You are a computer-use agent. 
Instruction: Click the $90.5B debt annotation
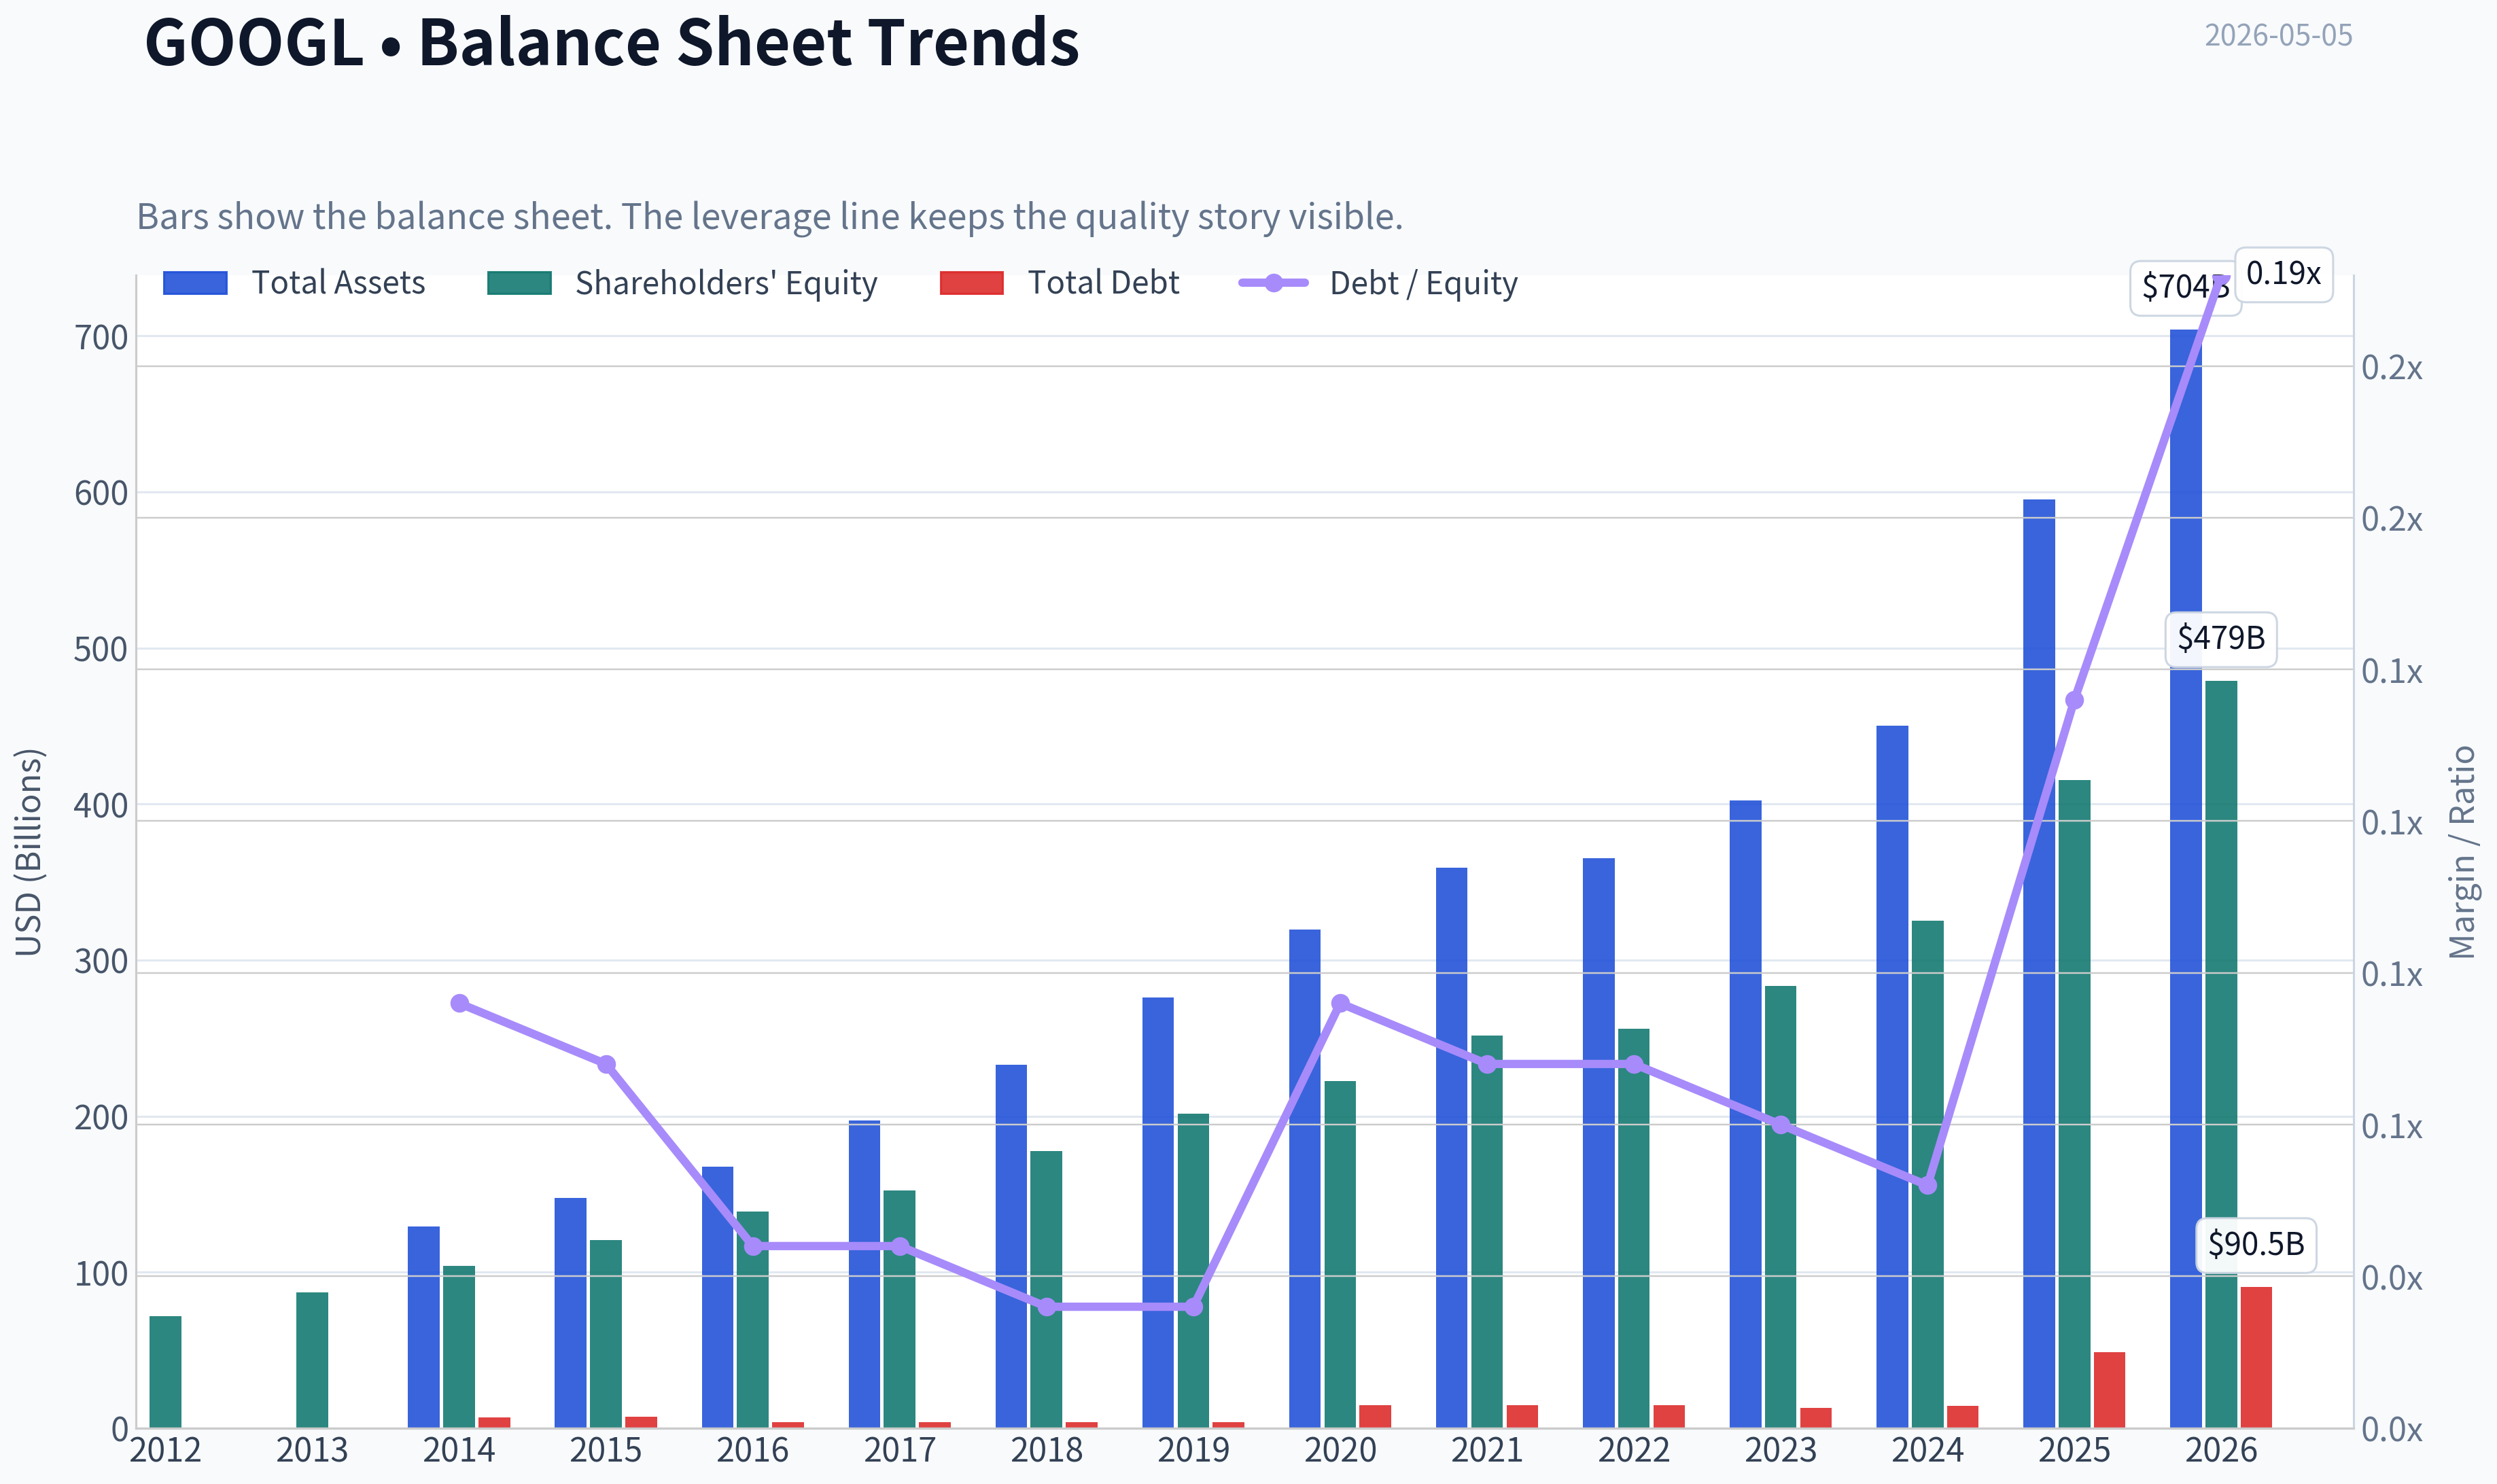point(2256,1245)
